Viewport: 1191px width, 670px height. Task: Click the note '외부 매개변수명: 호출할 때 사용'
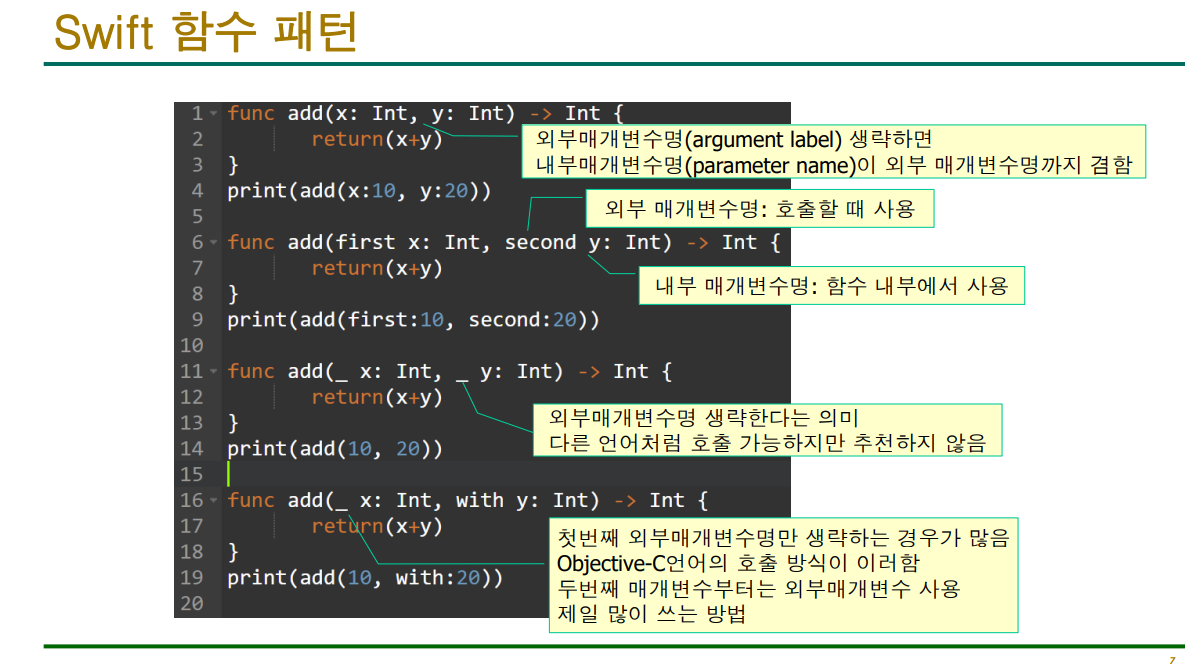pos(760,209)
